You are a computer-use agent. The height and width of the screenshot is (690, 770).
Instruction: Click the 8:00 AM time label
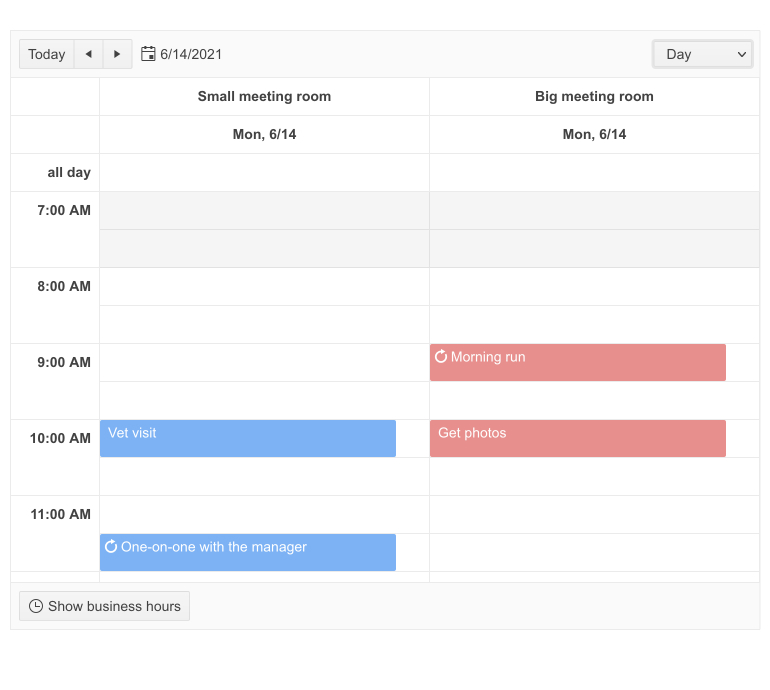tap(64, 286)
